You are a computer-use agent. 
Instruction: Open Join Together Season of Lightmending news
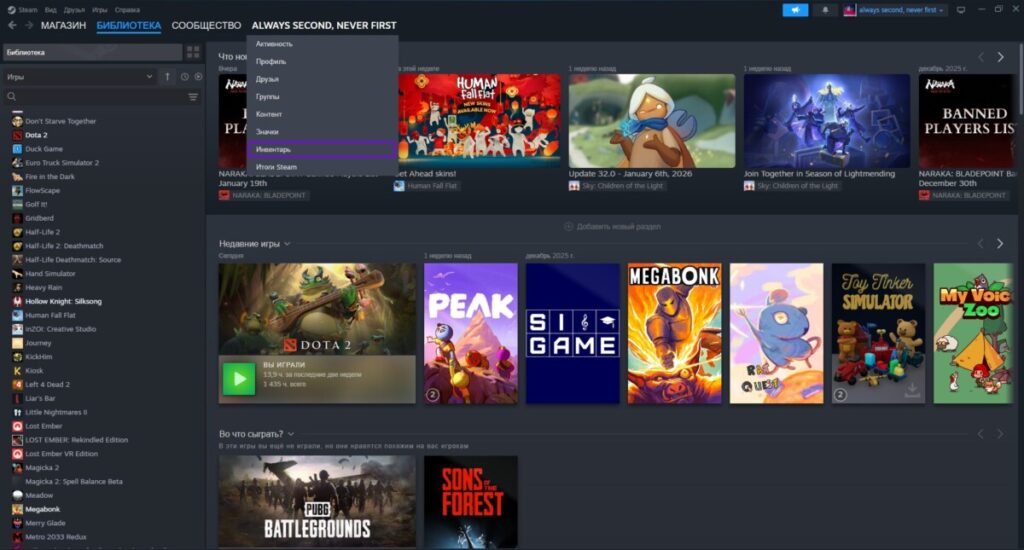tap(827, 121)
